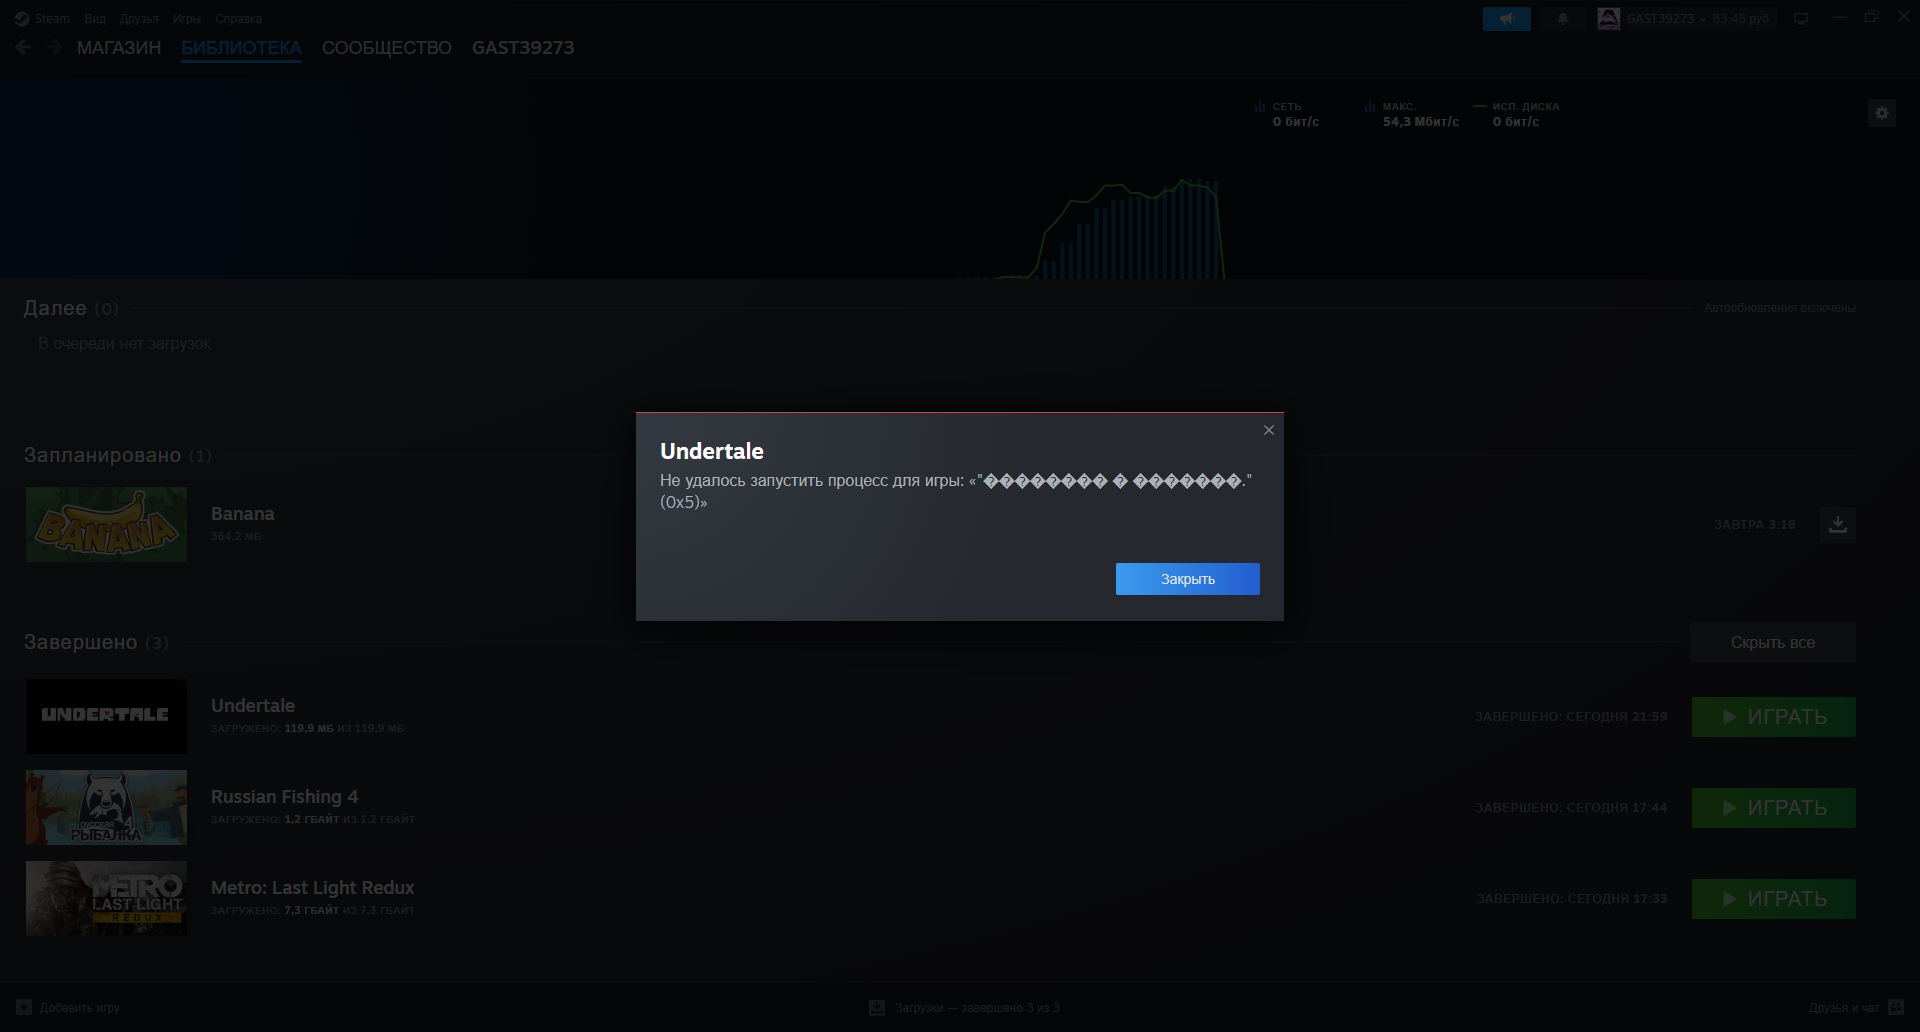The height and width of the screenshot is (1032, 1920).
Task: Play Metro: Last Light Redux with ИГРАТЬ
Action: [1774, 899]
